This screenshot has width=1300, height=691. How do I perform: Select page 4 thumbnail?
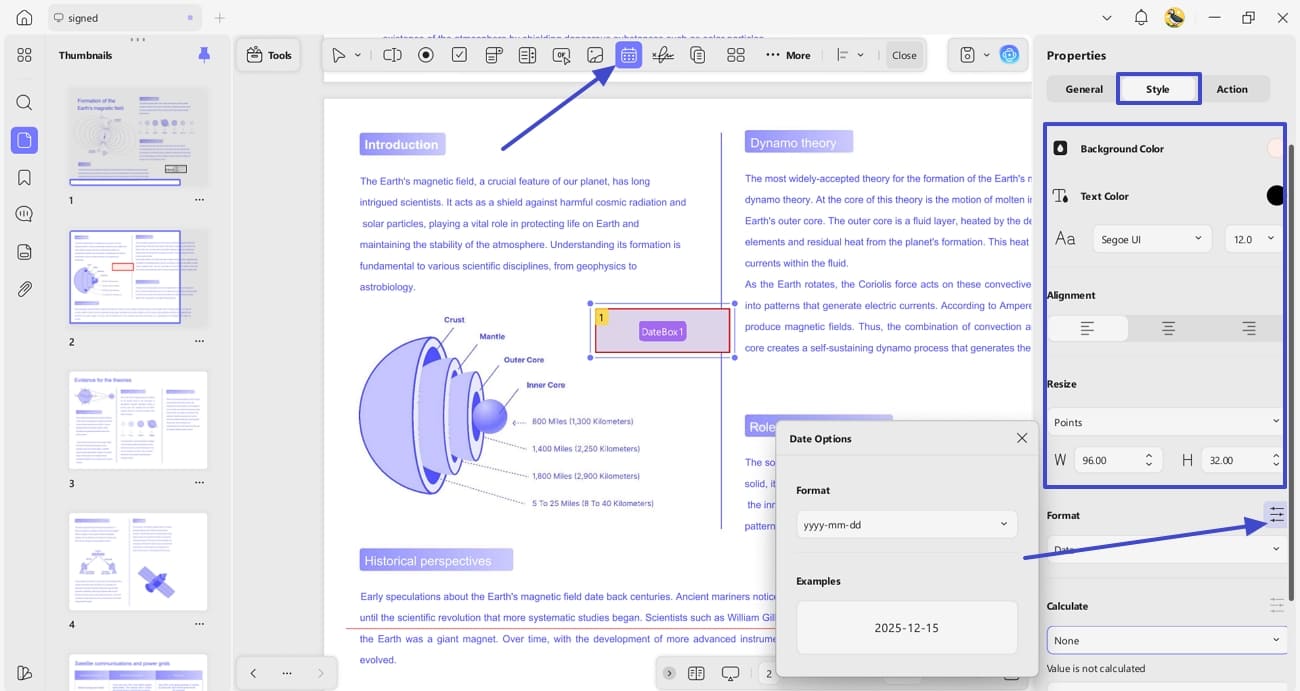(138, 562)
